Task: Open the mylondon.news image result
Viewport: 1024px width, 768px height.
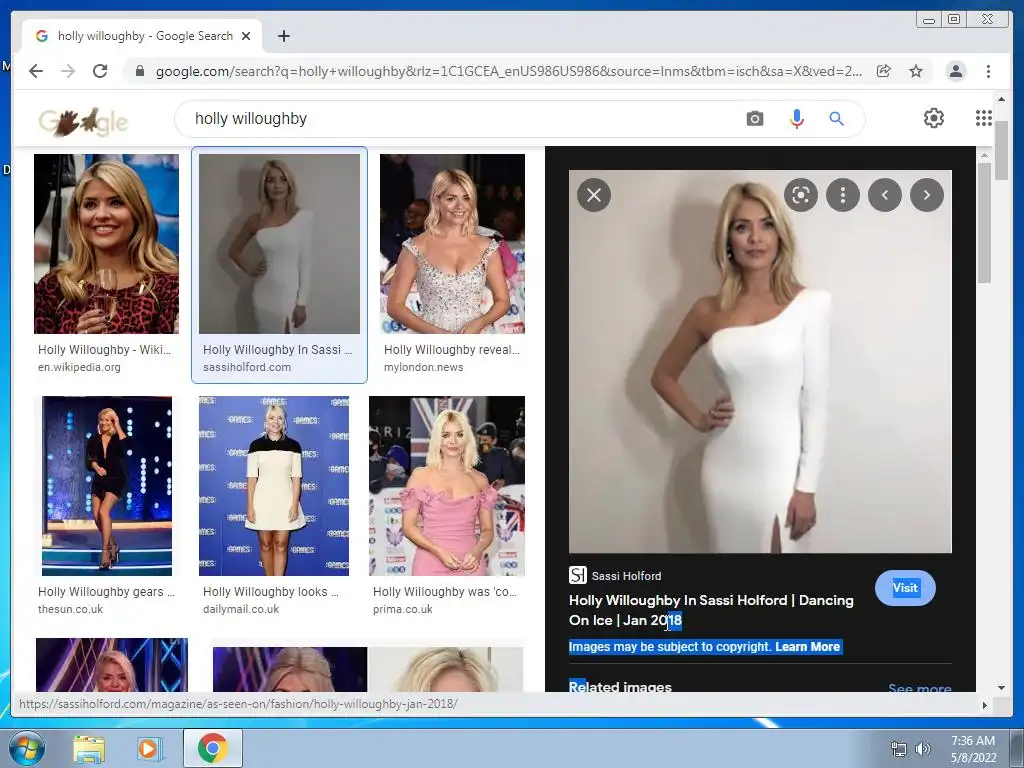Action: (x=453, y=244)
